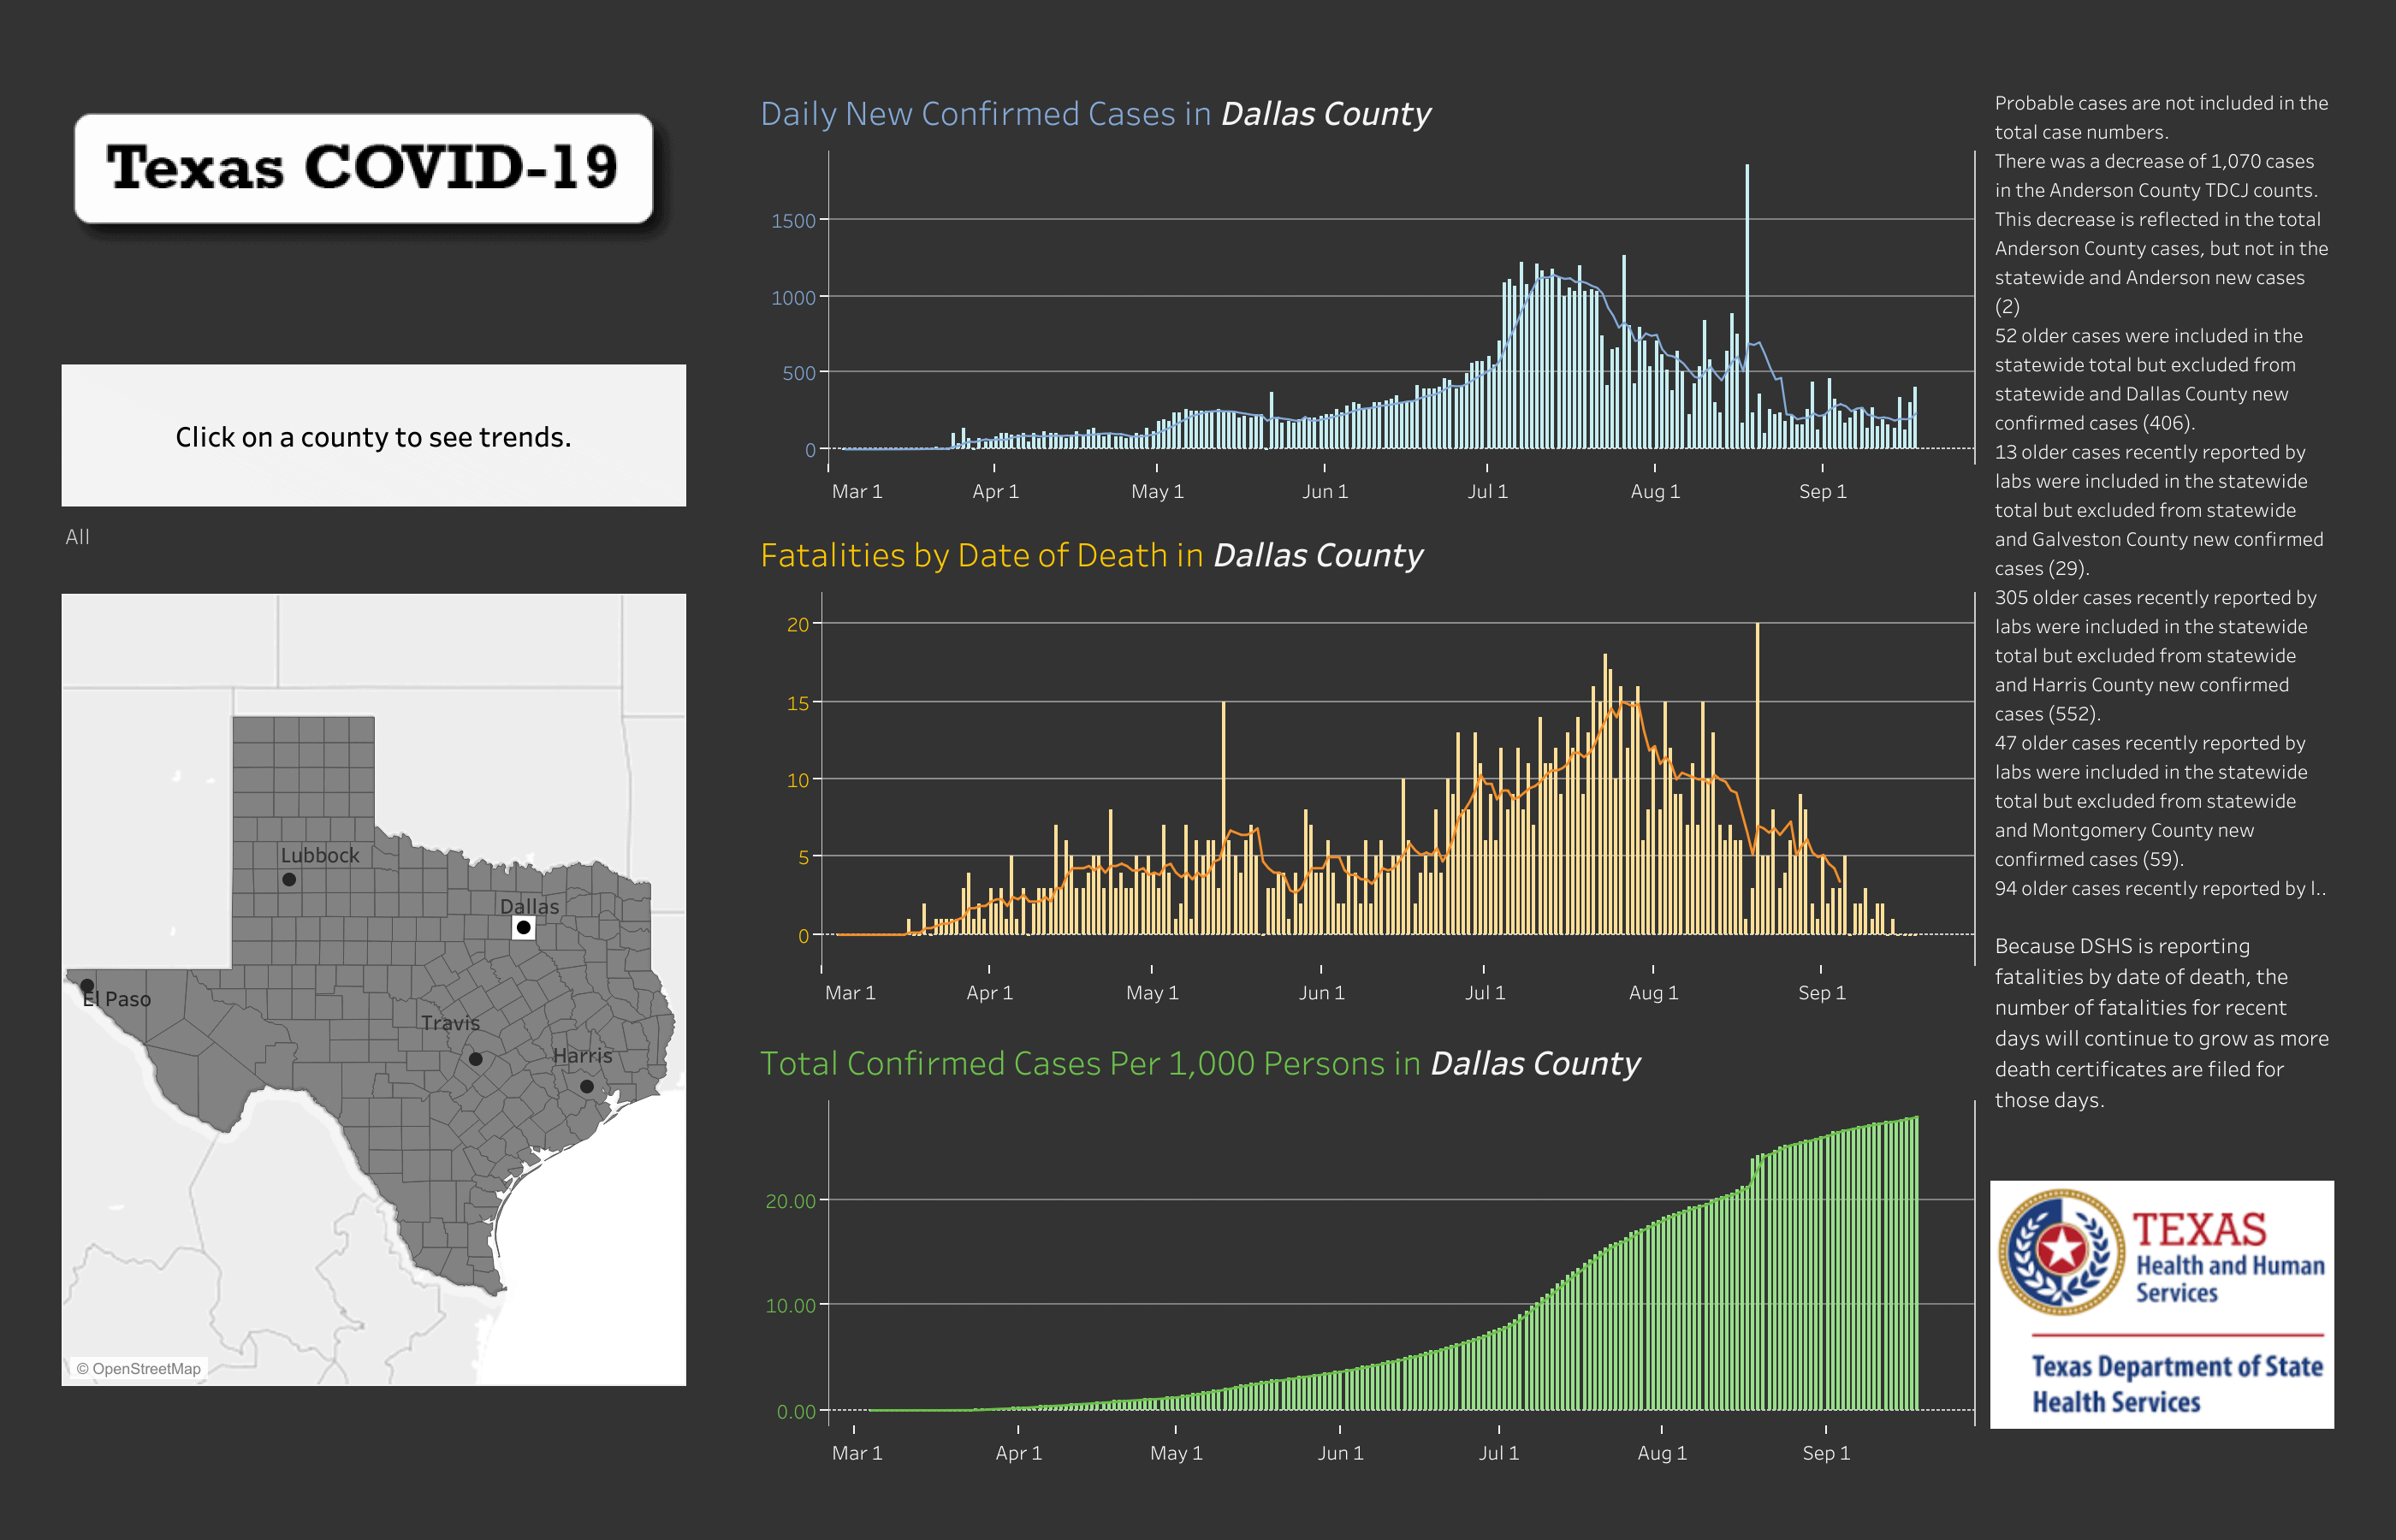2396x1540 pixels.
Task: Click the Harris label on the Texas map
Action: pyautogui.click(x=582, y=1055)
